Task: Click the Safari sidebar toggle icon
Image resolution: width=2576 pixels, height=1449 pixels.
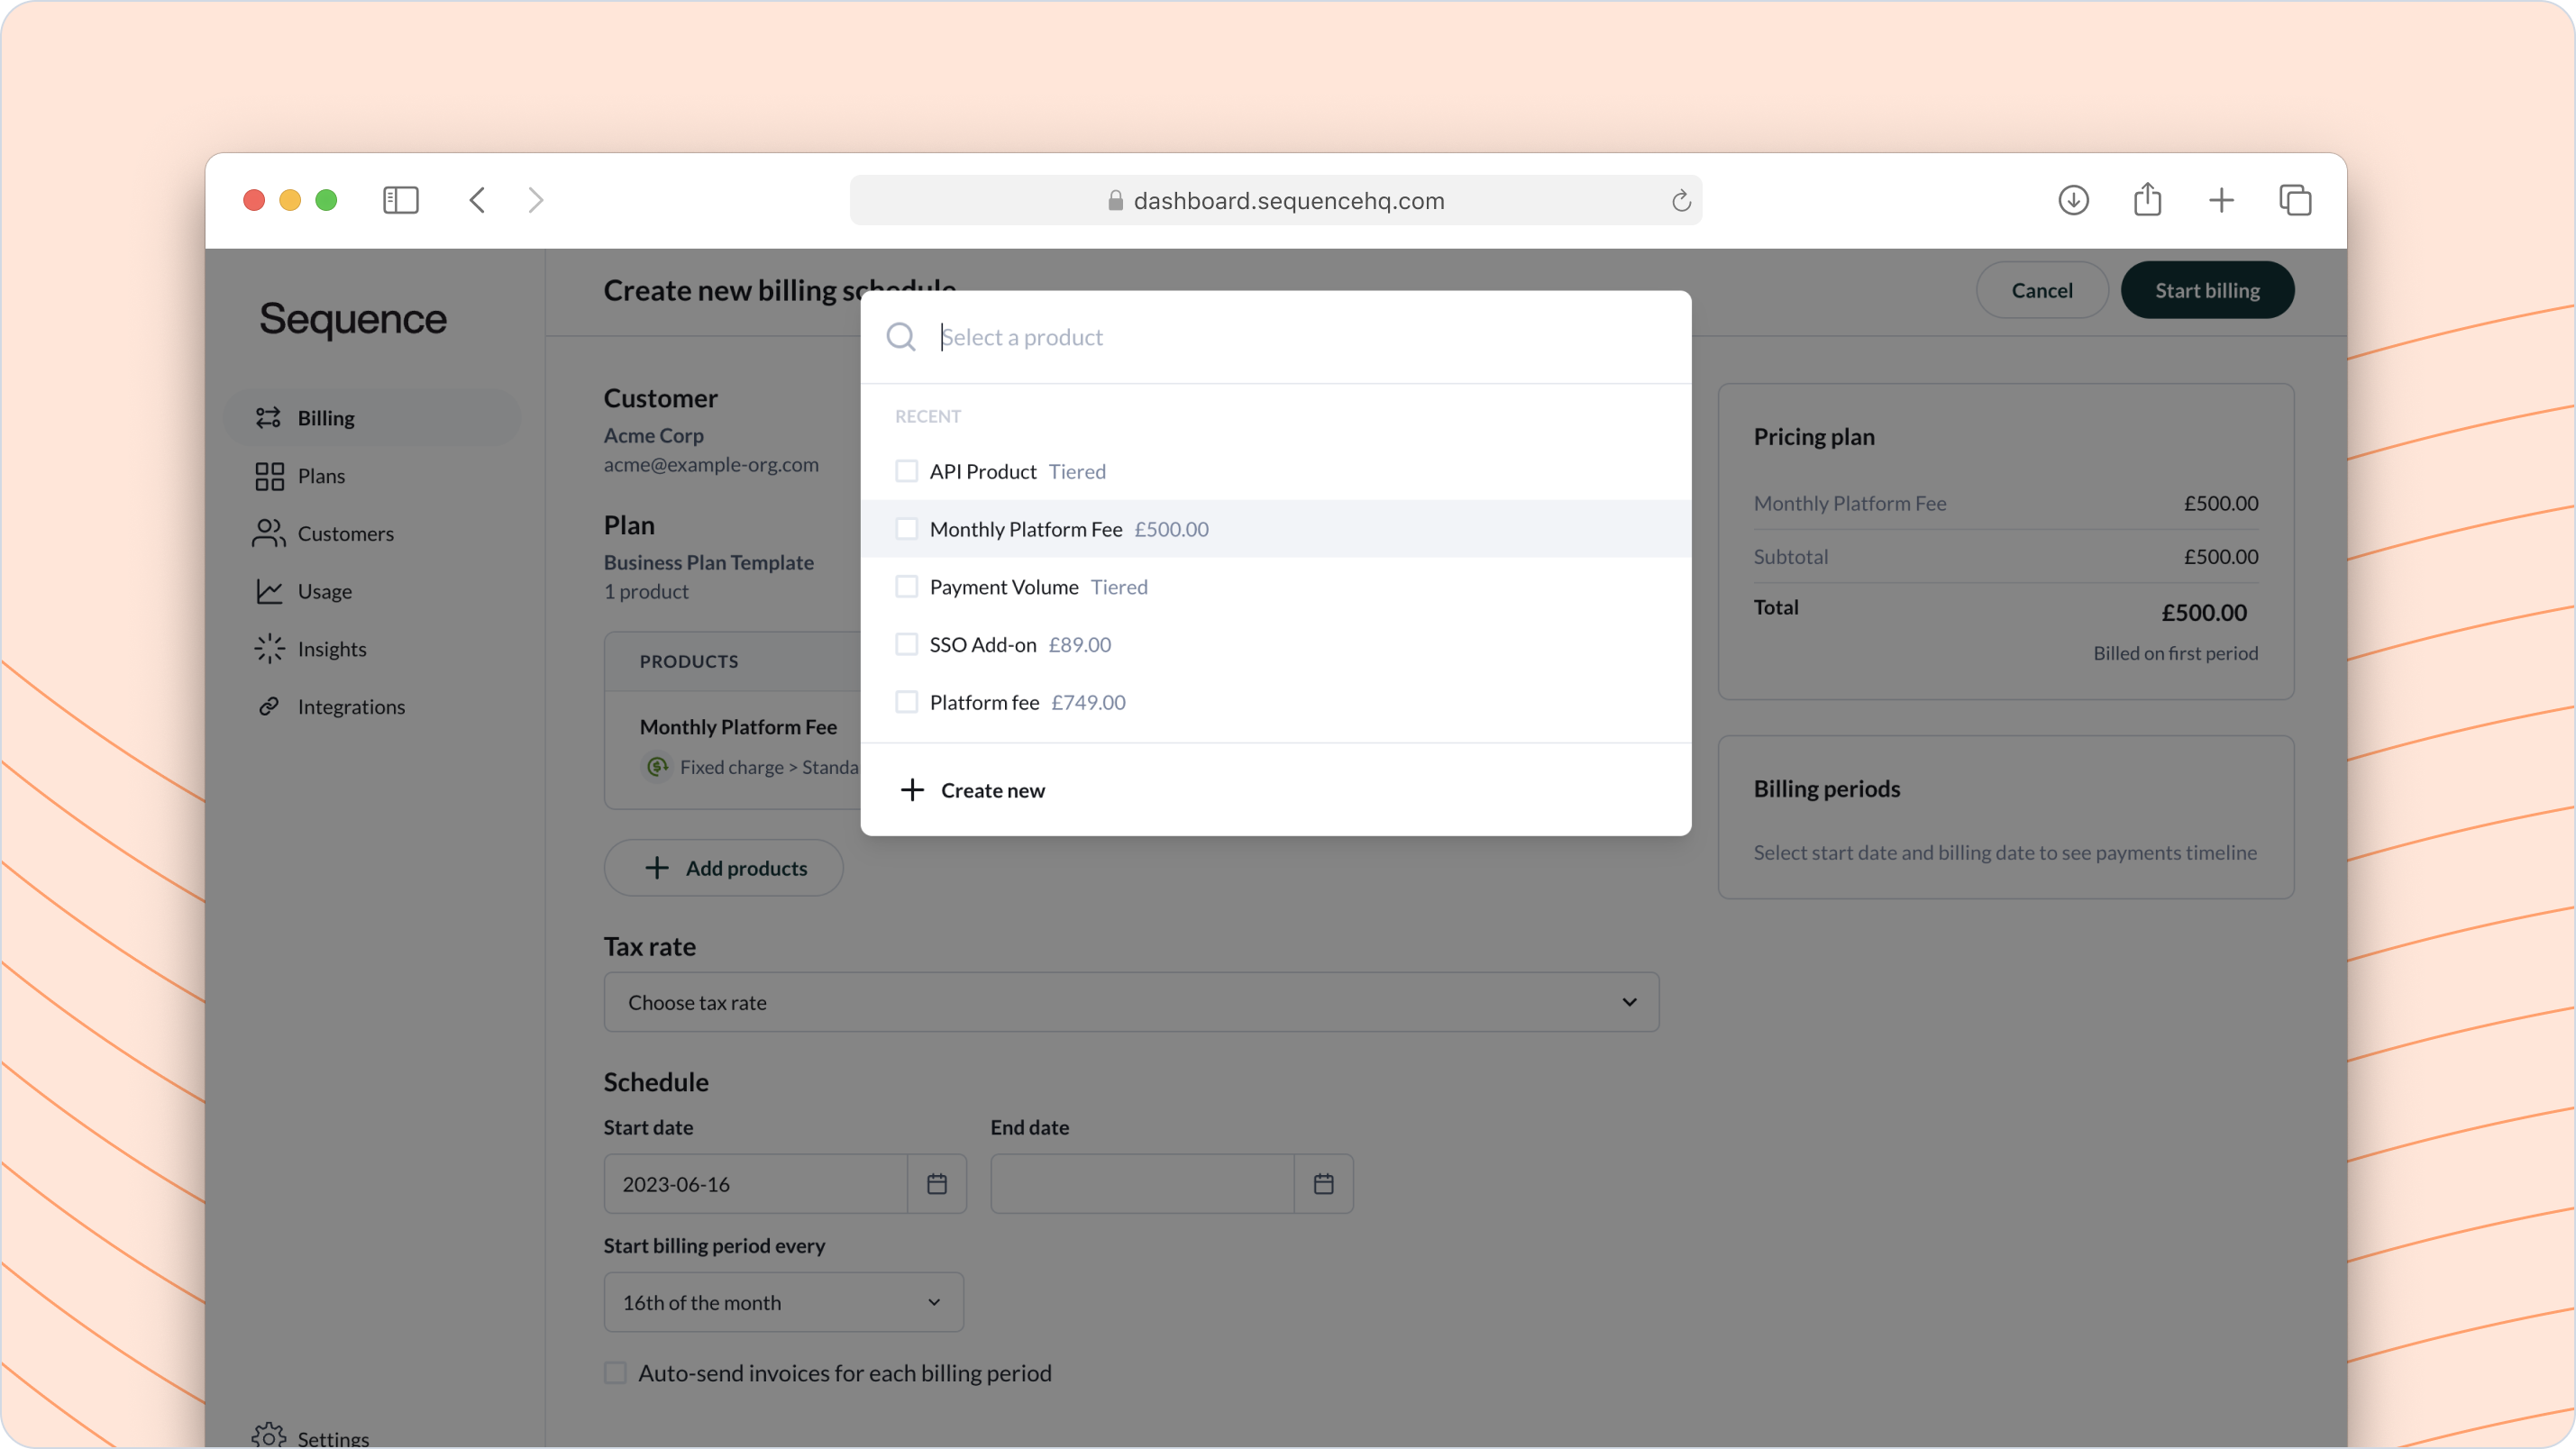Action: pyautogui.click(x=400, y=200)
